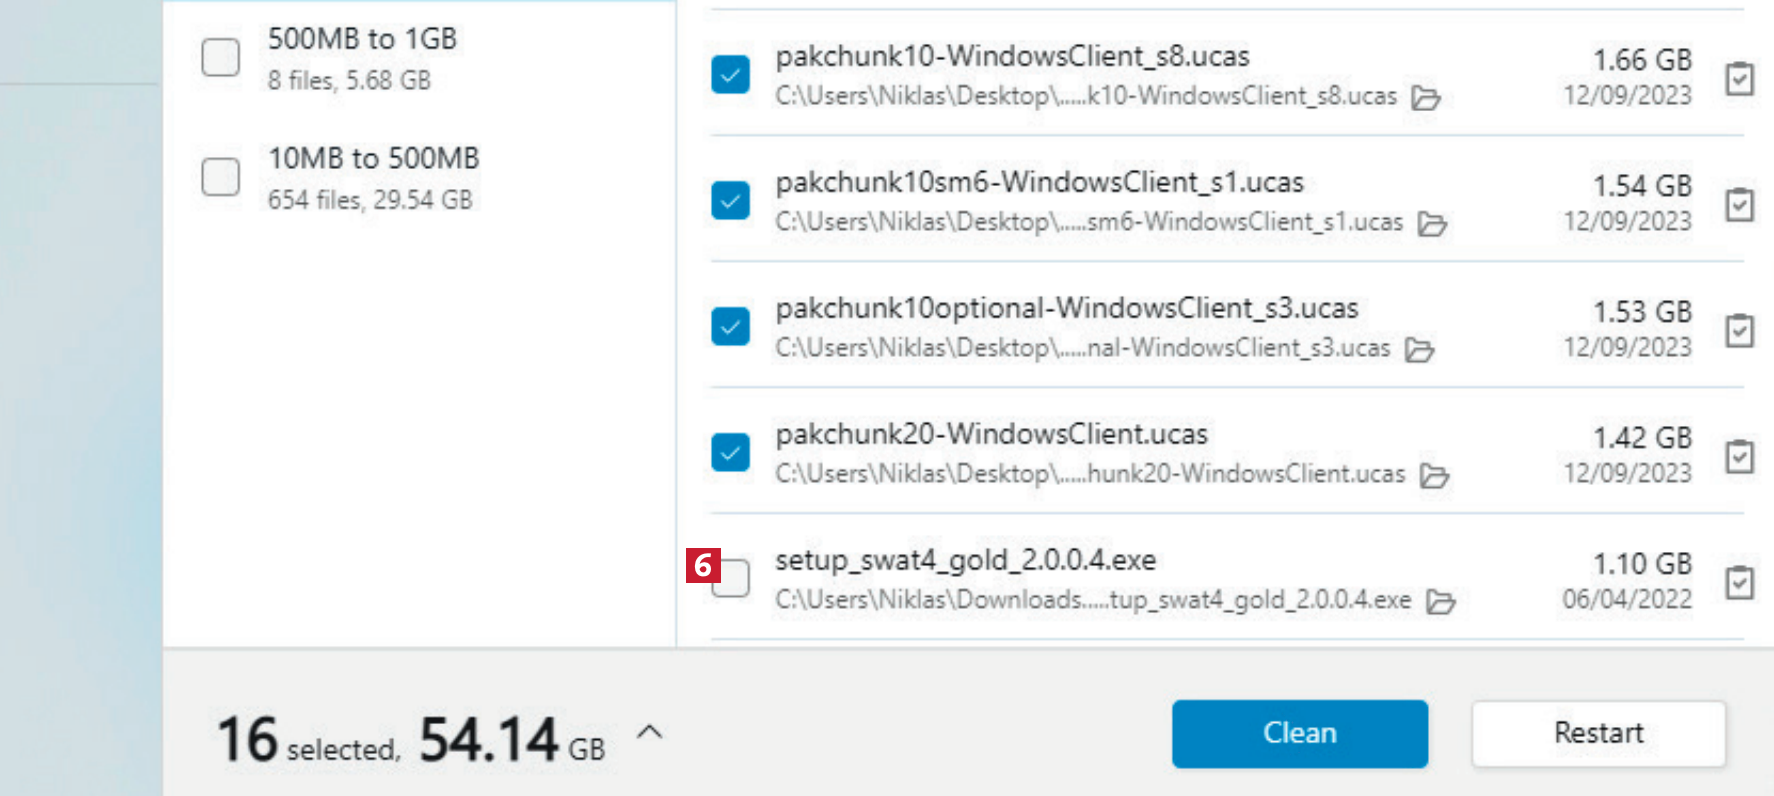Click clipboard icon for pakchunk10-WindowsClient_s8.ucas

tap(1739, 78)
